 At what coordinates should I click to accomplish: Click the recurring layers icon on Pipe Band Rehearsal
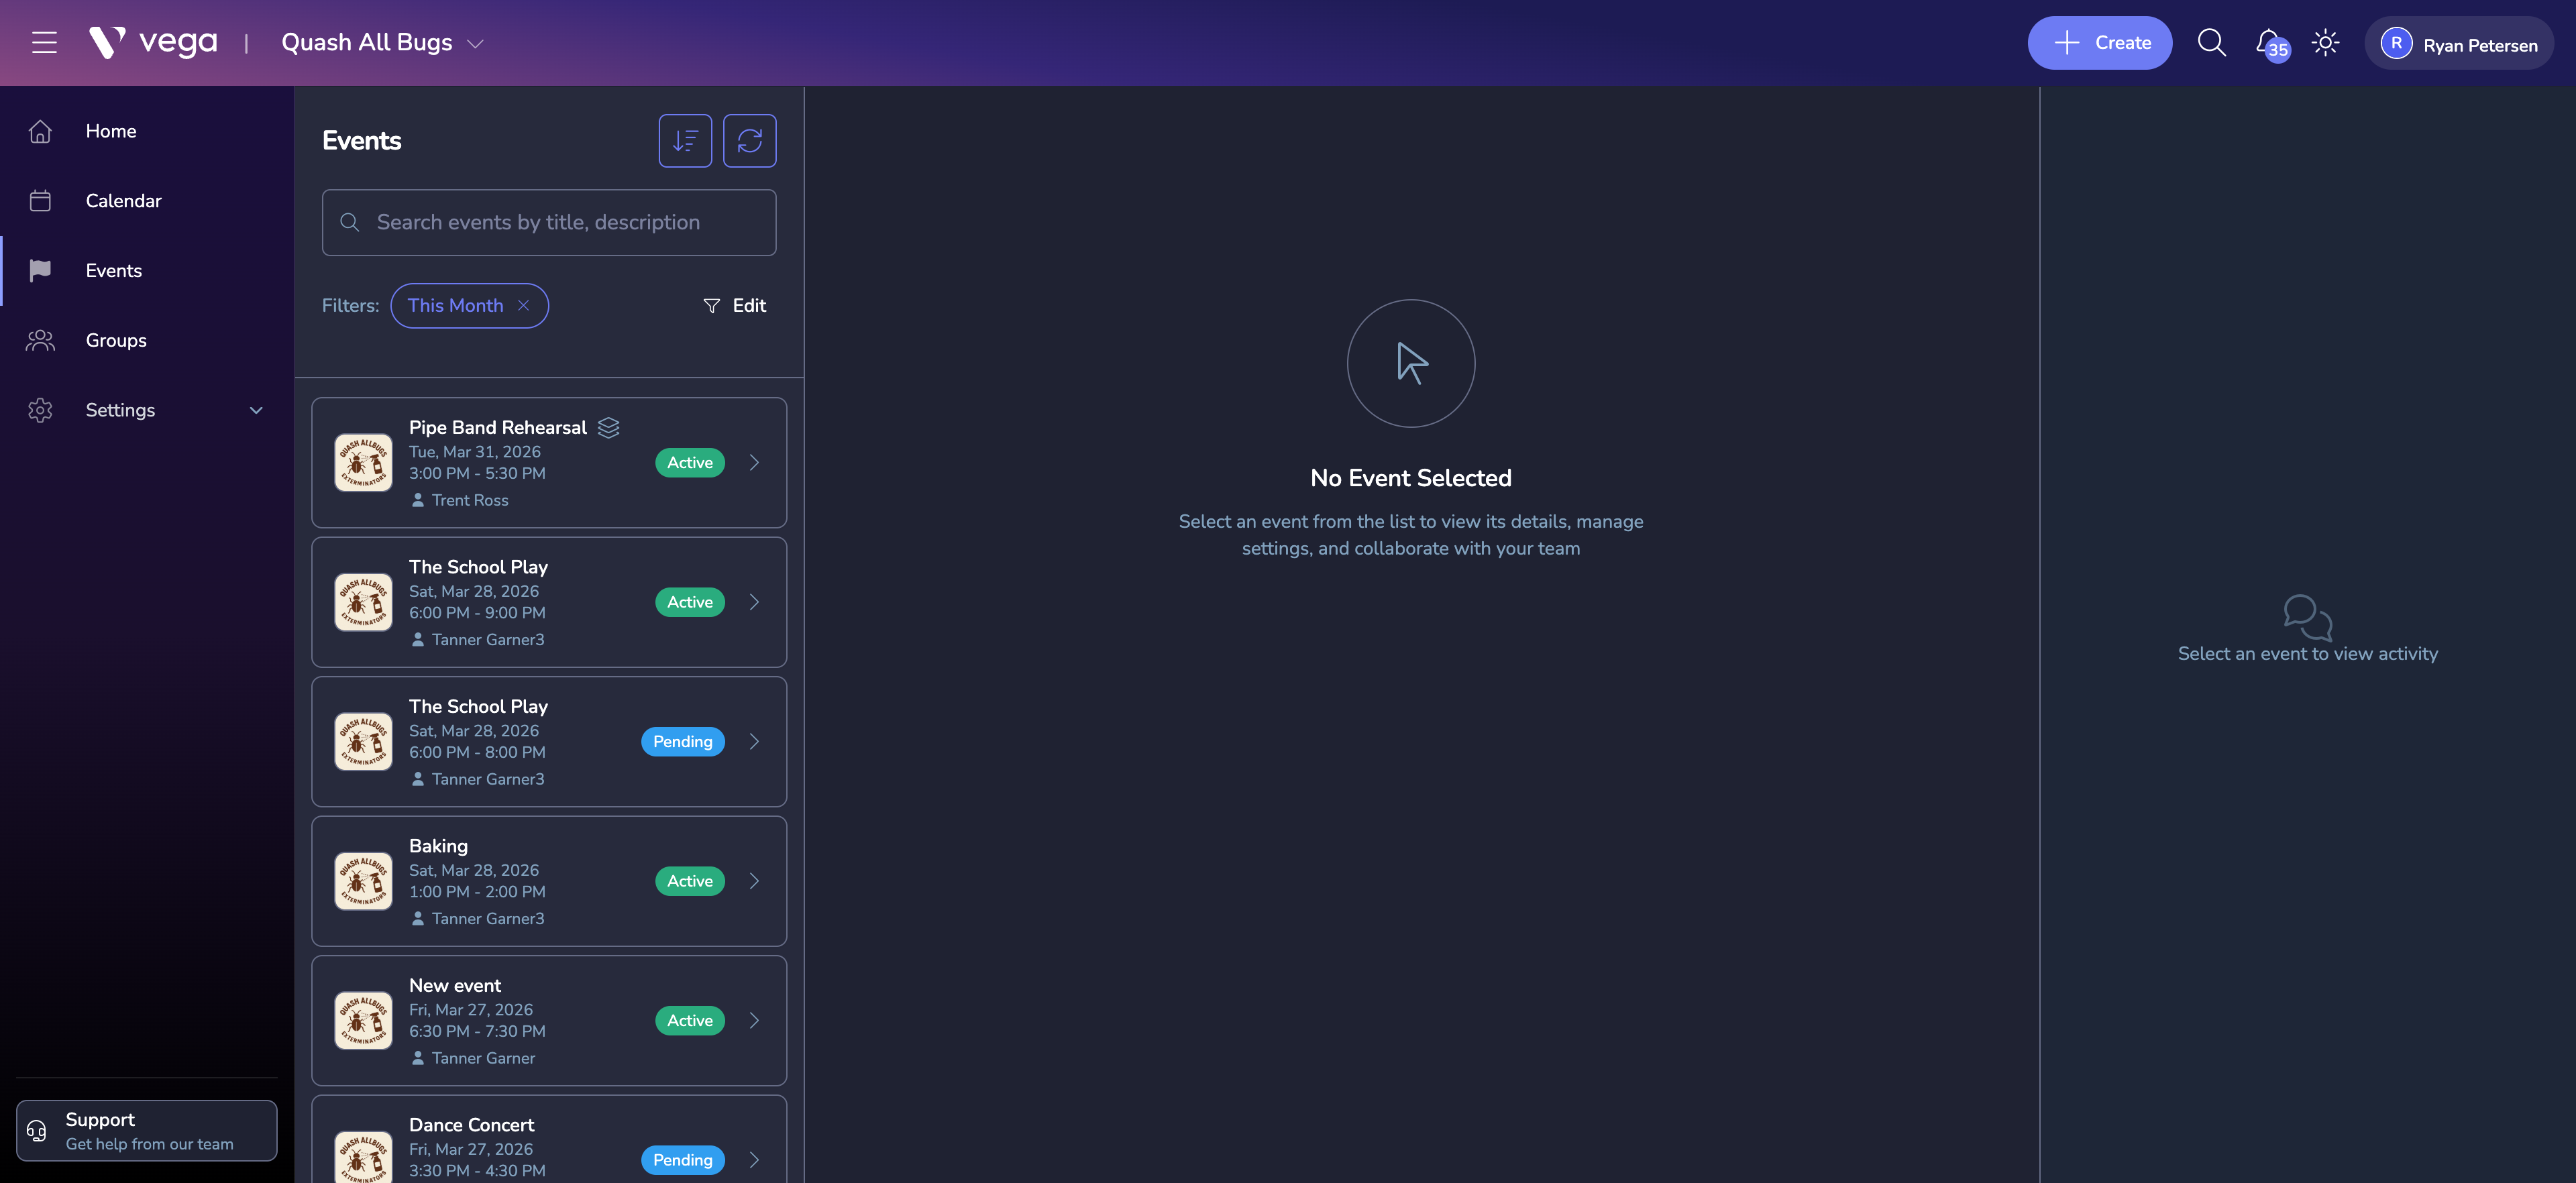point(608,428)
